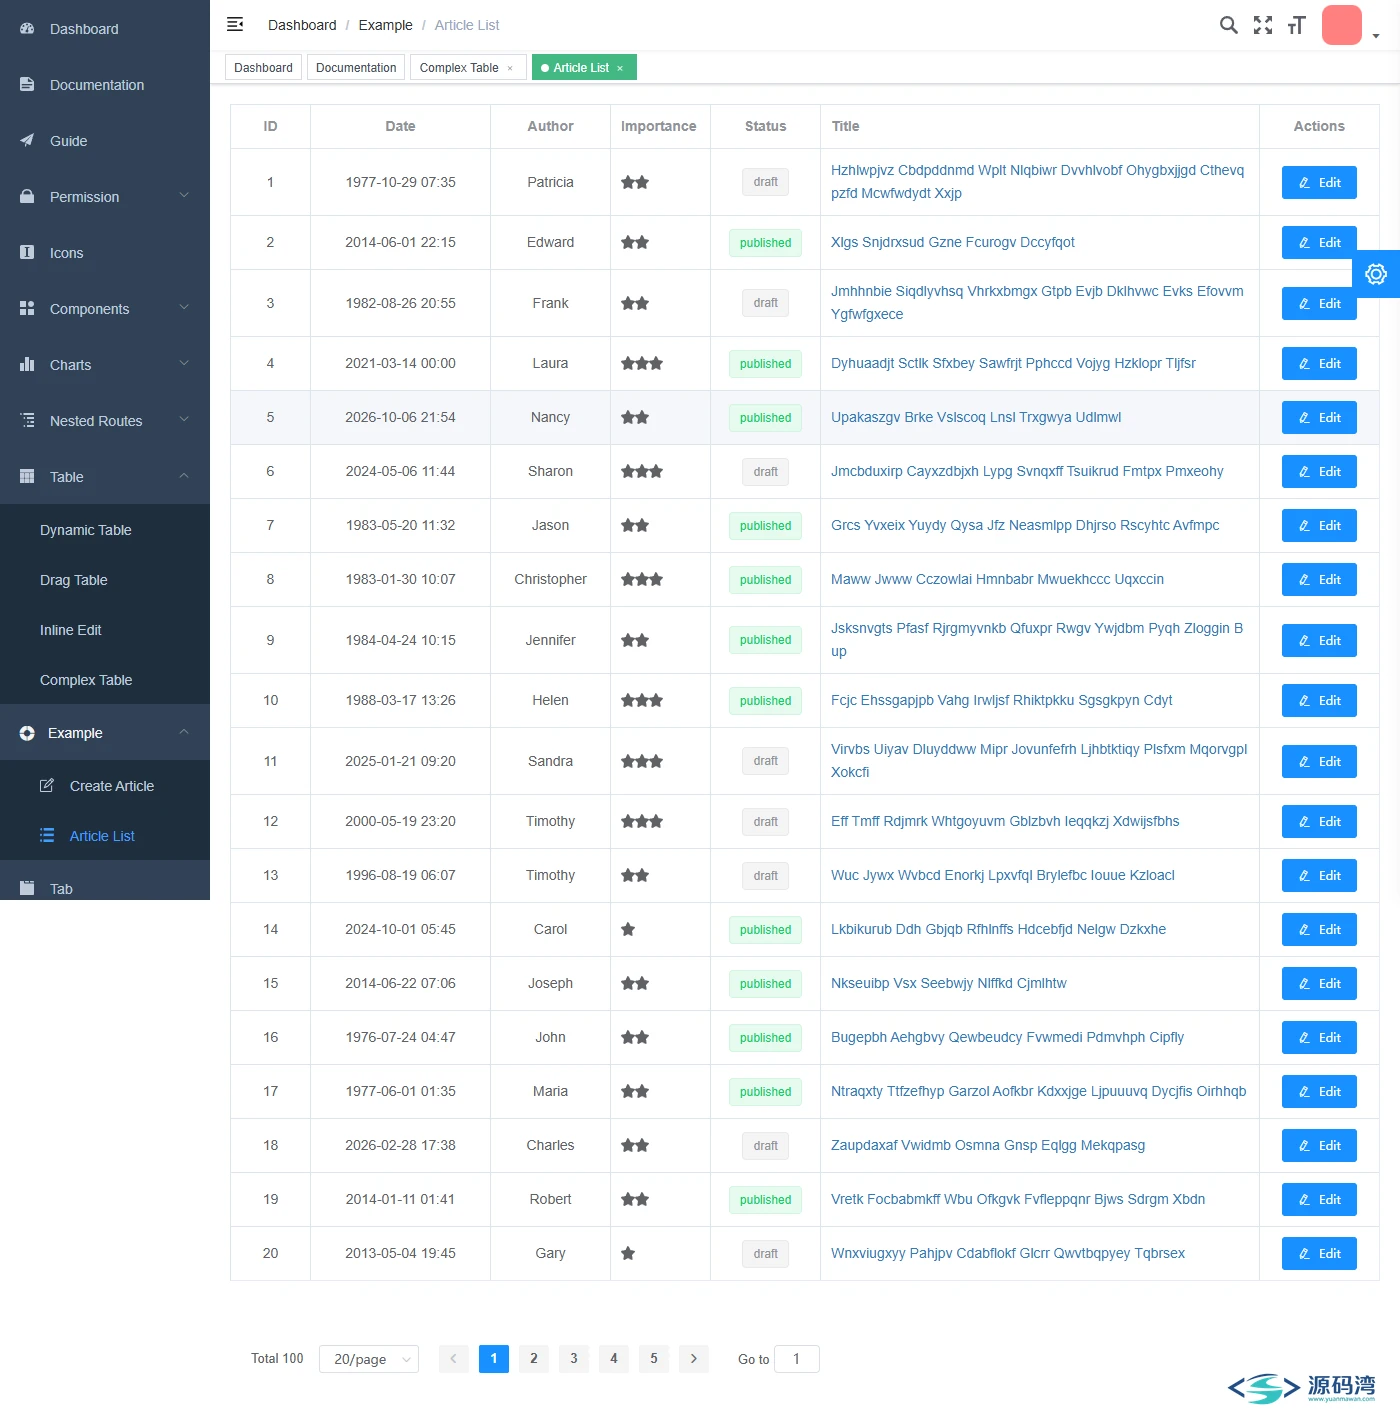Click the next page arrow

(x=694, y=1359)
